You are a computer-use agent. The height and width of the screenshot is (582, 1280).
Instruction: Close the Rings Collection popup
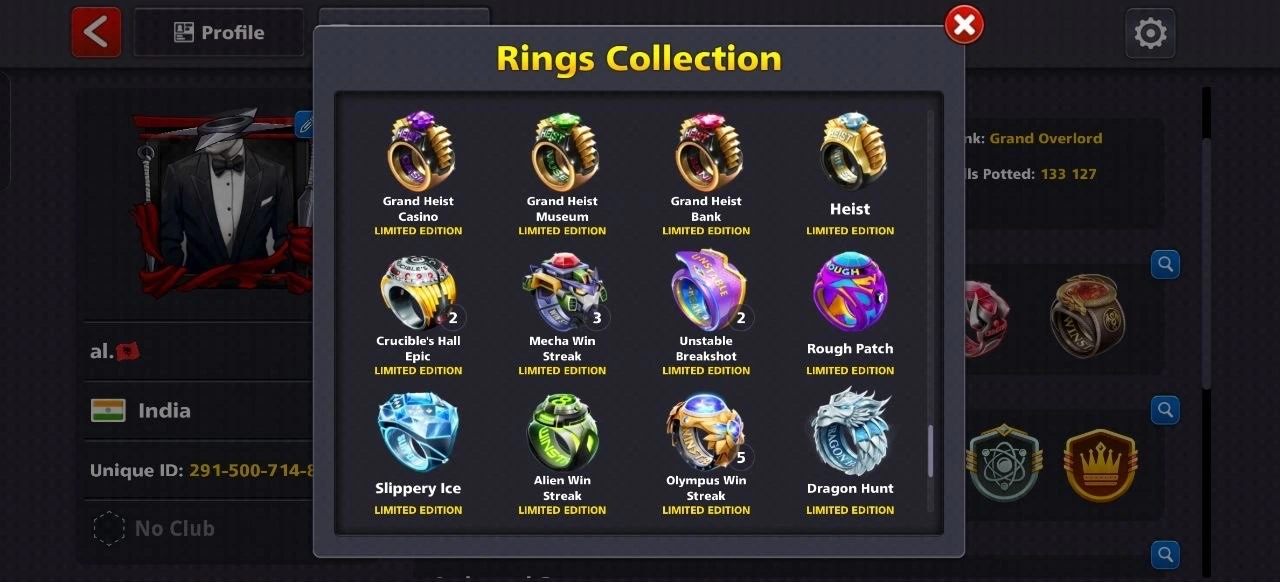(964, 26)
